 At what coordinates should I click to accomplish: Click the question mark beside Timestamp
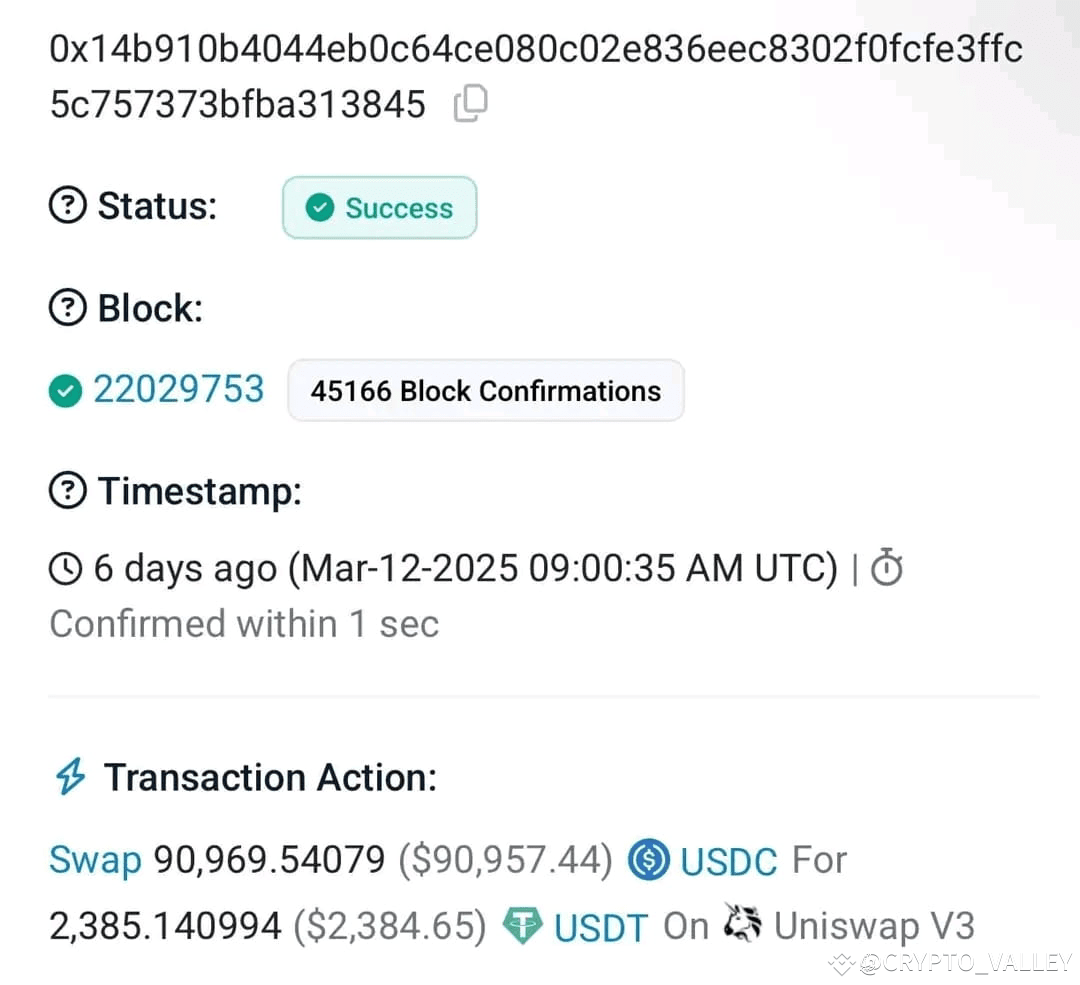[x=66, y=490]
